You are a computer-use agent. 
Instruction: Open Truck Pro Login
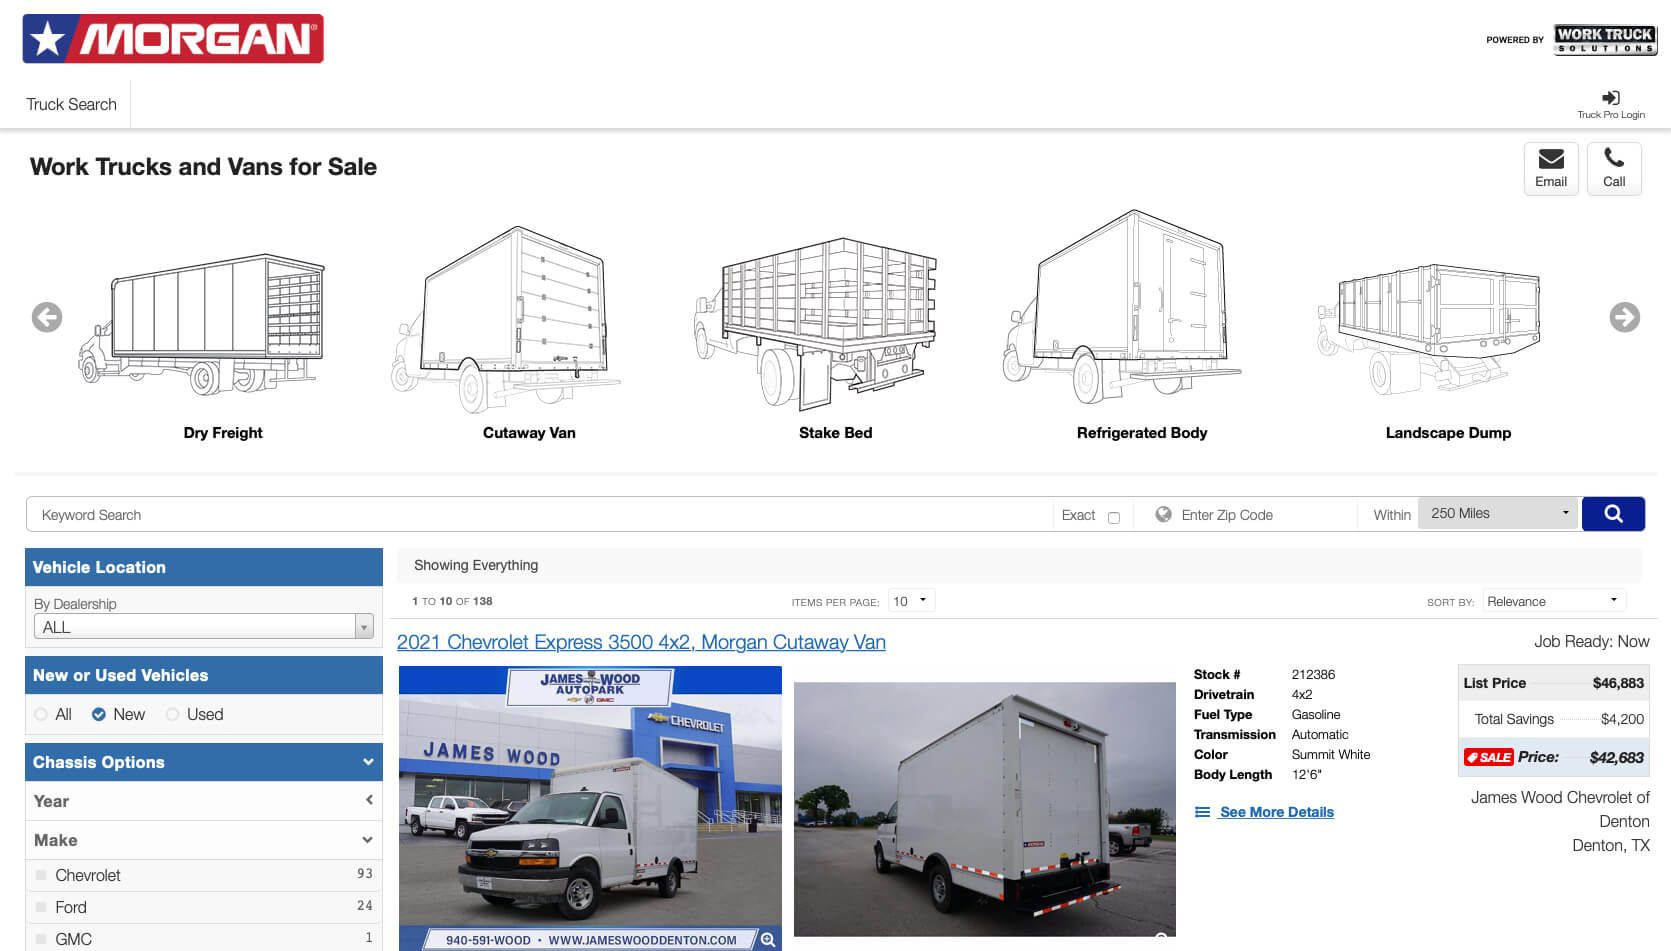tap(1610, 103)
